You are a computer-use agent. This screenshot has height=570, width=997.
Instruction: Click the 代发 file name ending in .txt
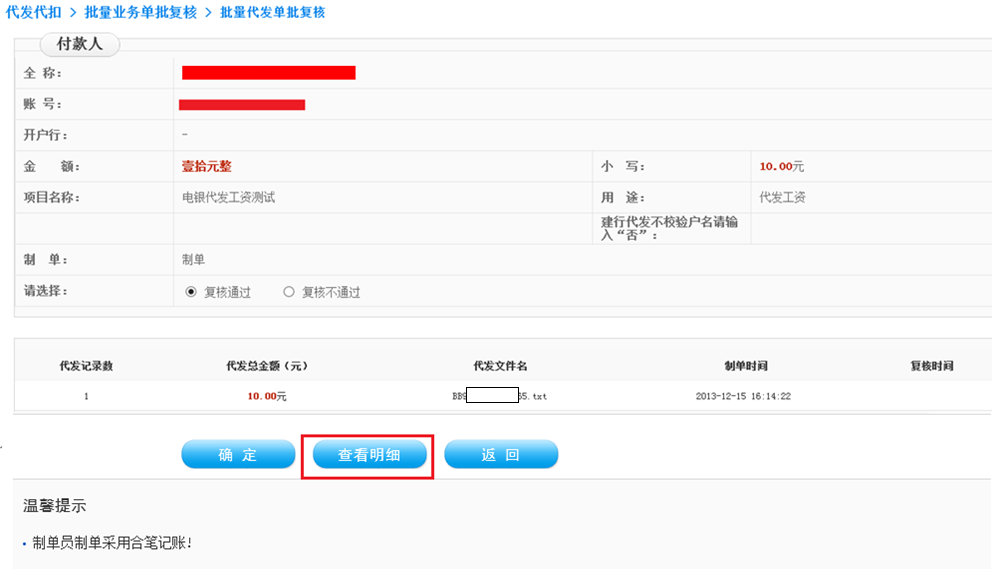(499, 396)
